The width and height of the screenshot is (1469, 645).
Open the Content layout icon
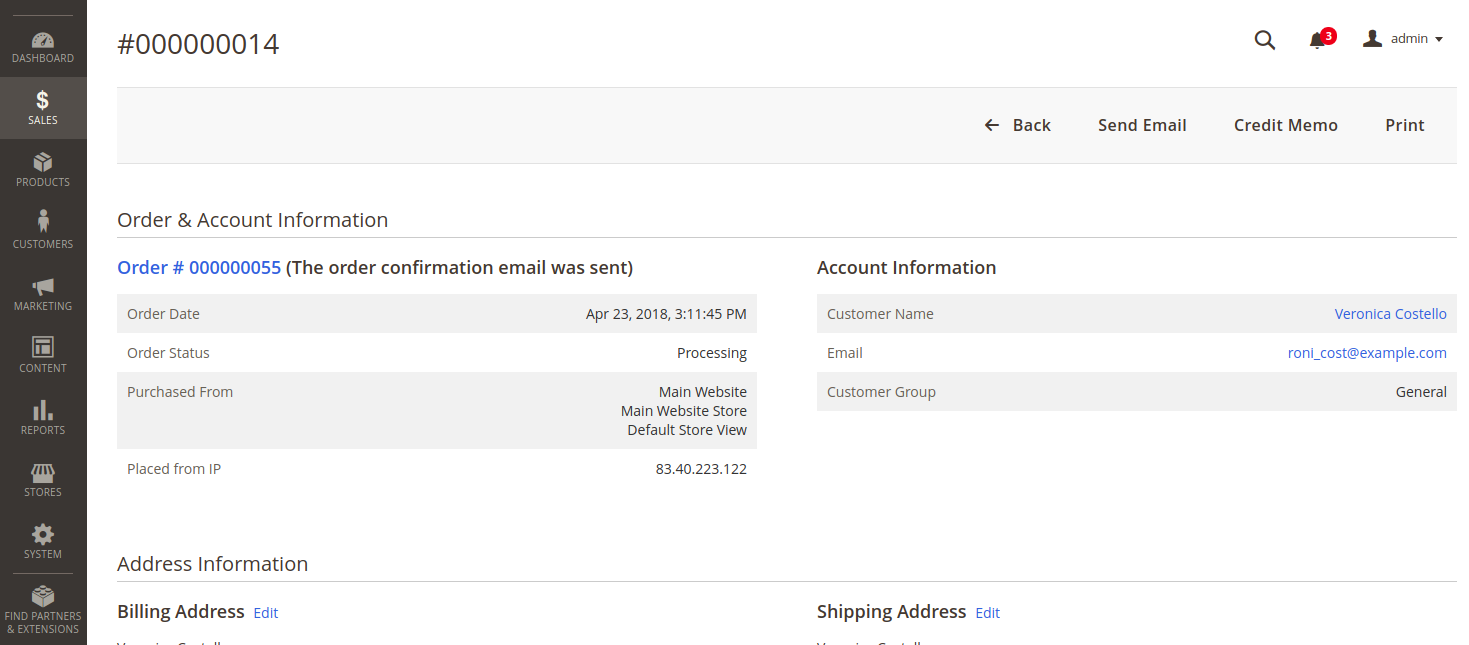tap(43, 348)
